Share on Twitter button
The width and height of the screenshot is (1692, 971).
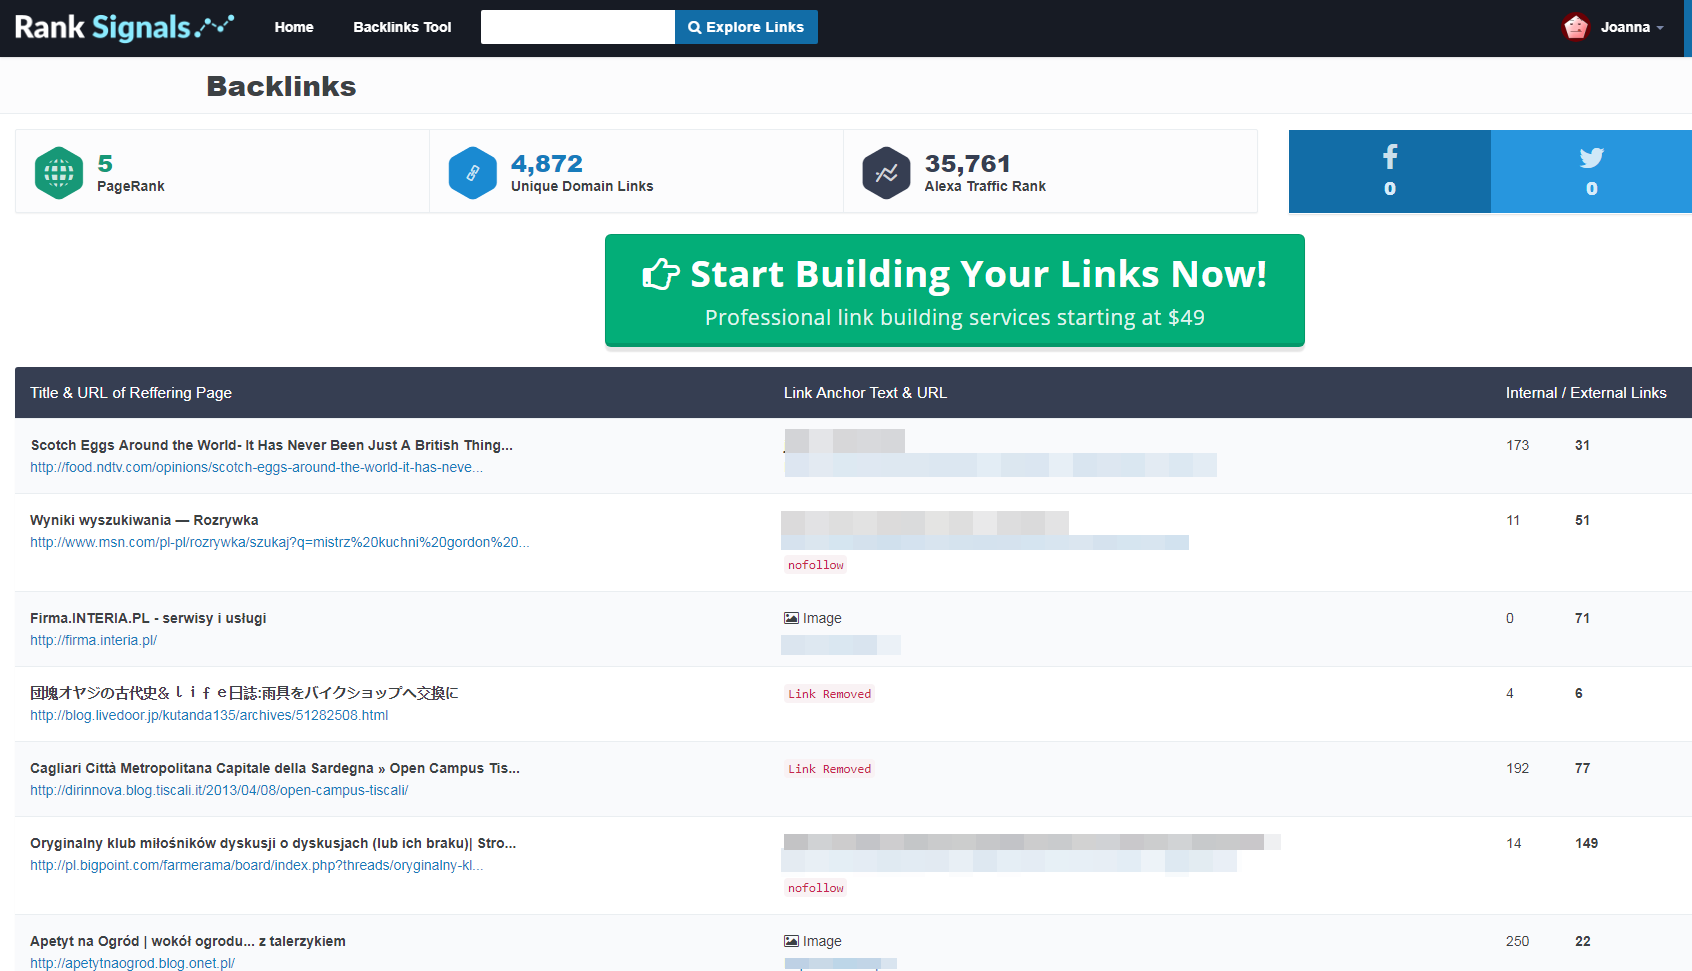coord(1591,171)
